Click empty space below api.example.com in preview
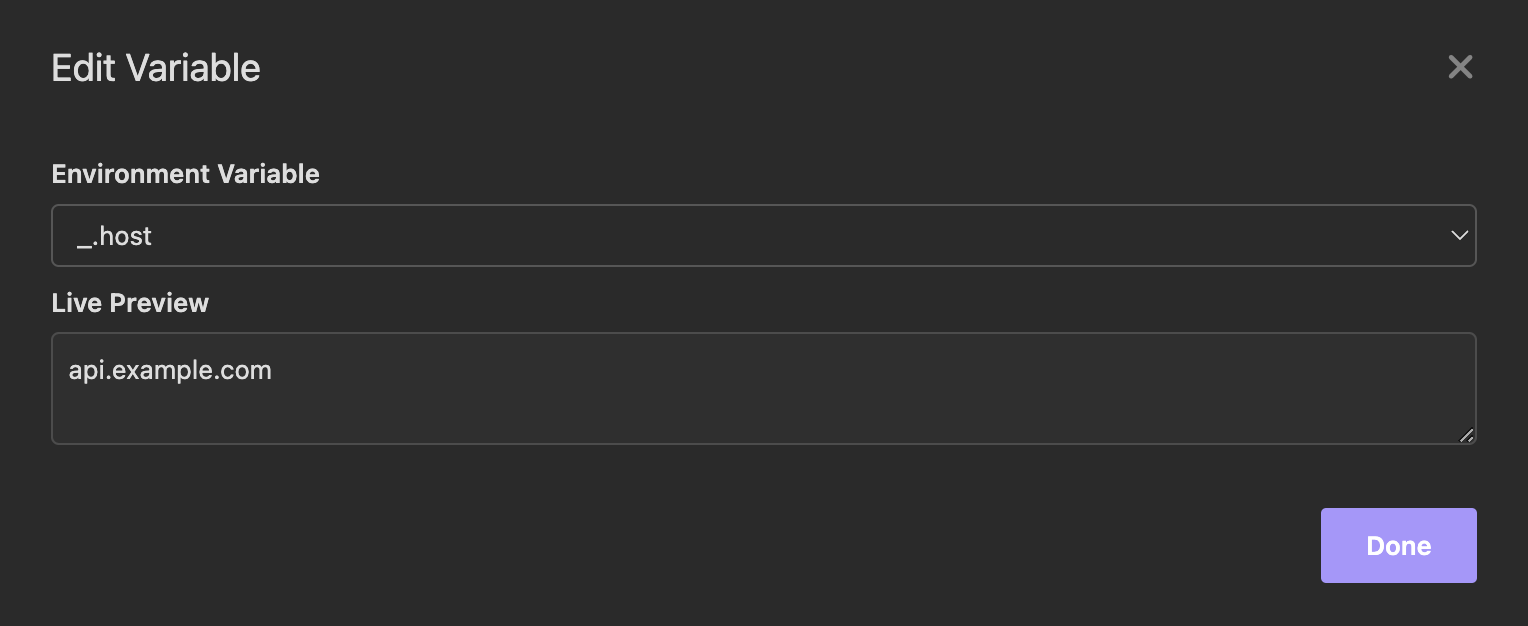This screenshot has width=1528, height=626. pos(170,415)
